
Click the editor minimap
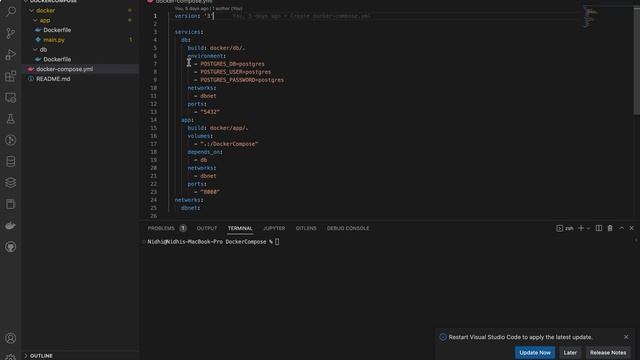click(x=589, y=17)
